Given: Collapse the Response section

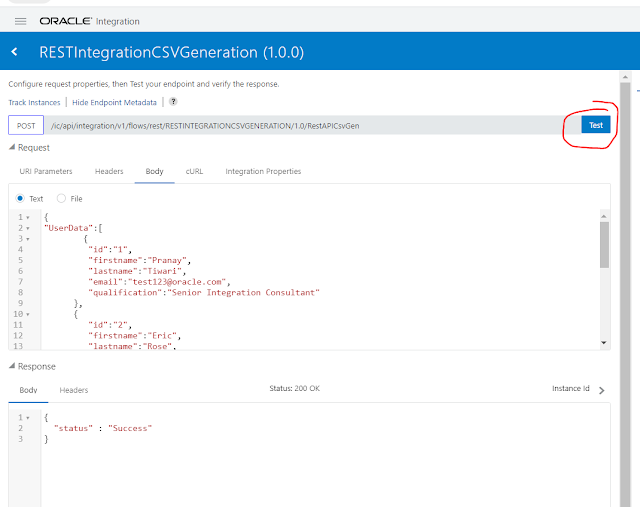Looking at the screenshot, I should pos(12,366).
